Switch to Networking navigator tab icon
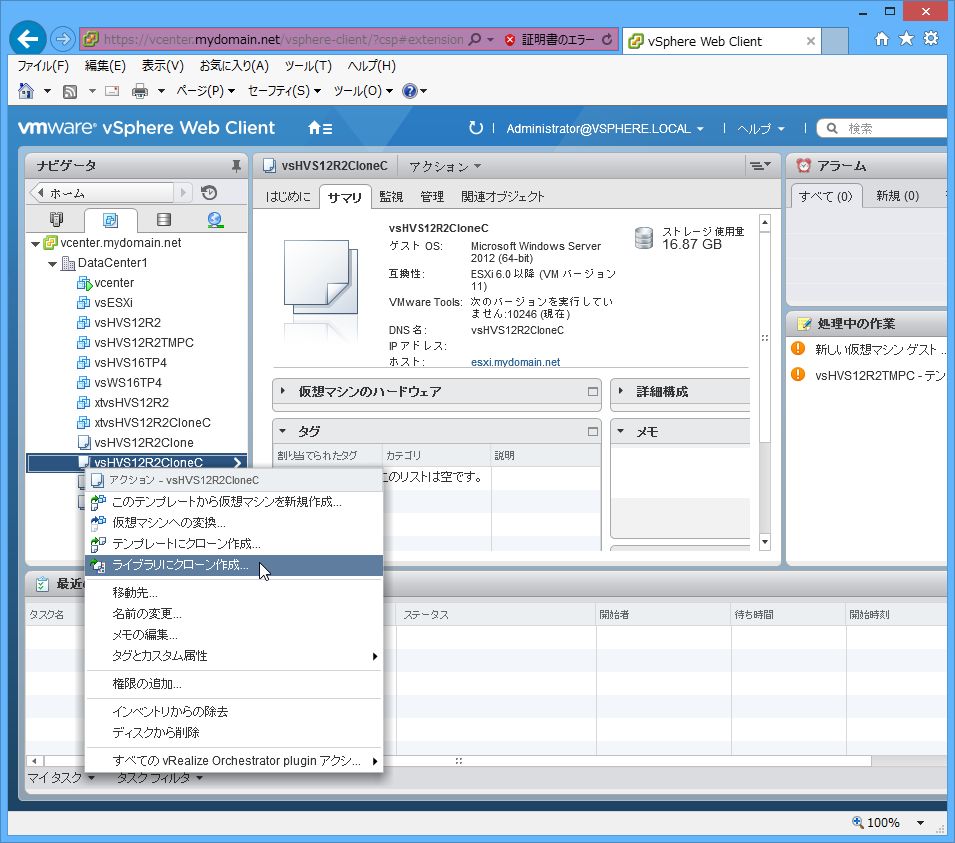Image resolution: width=955 pixels, height=843 pixels. tap(215, 219)
